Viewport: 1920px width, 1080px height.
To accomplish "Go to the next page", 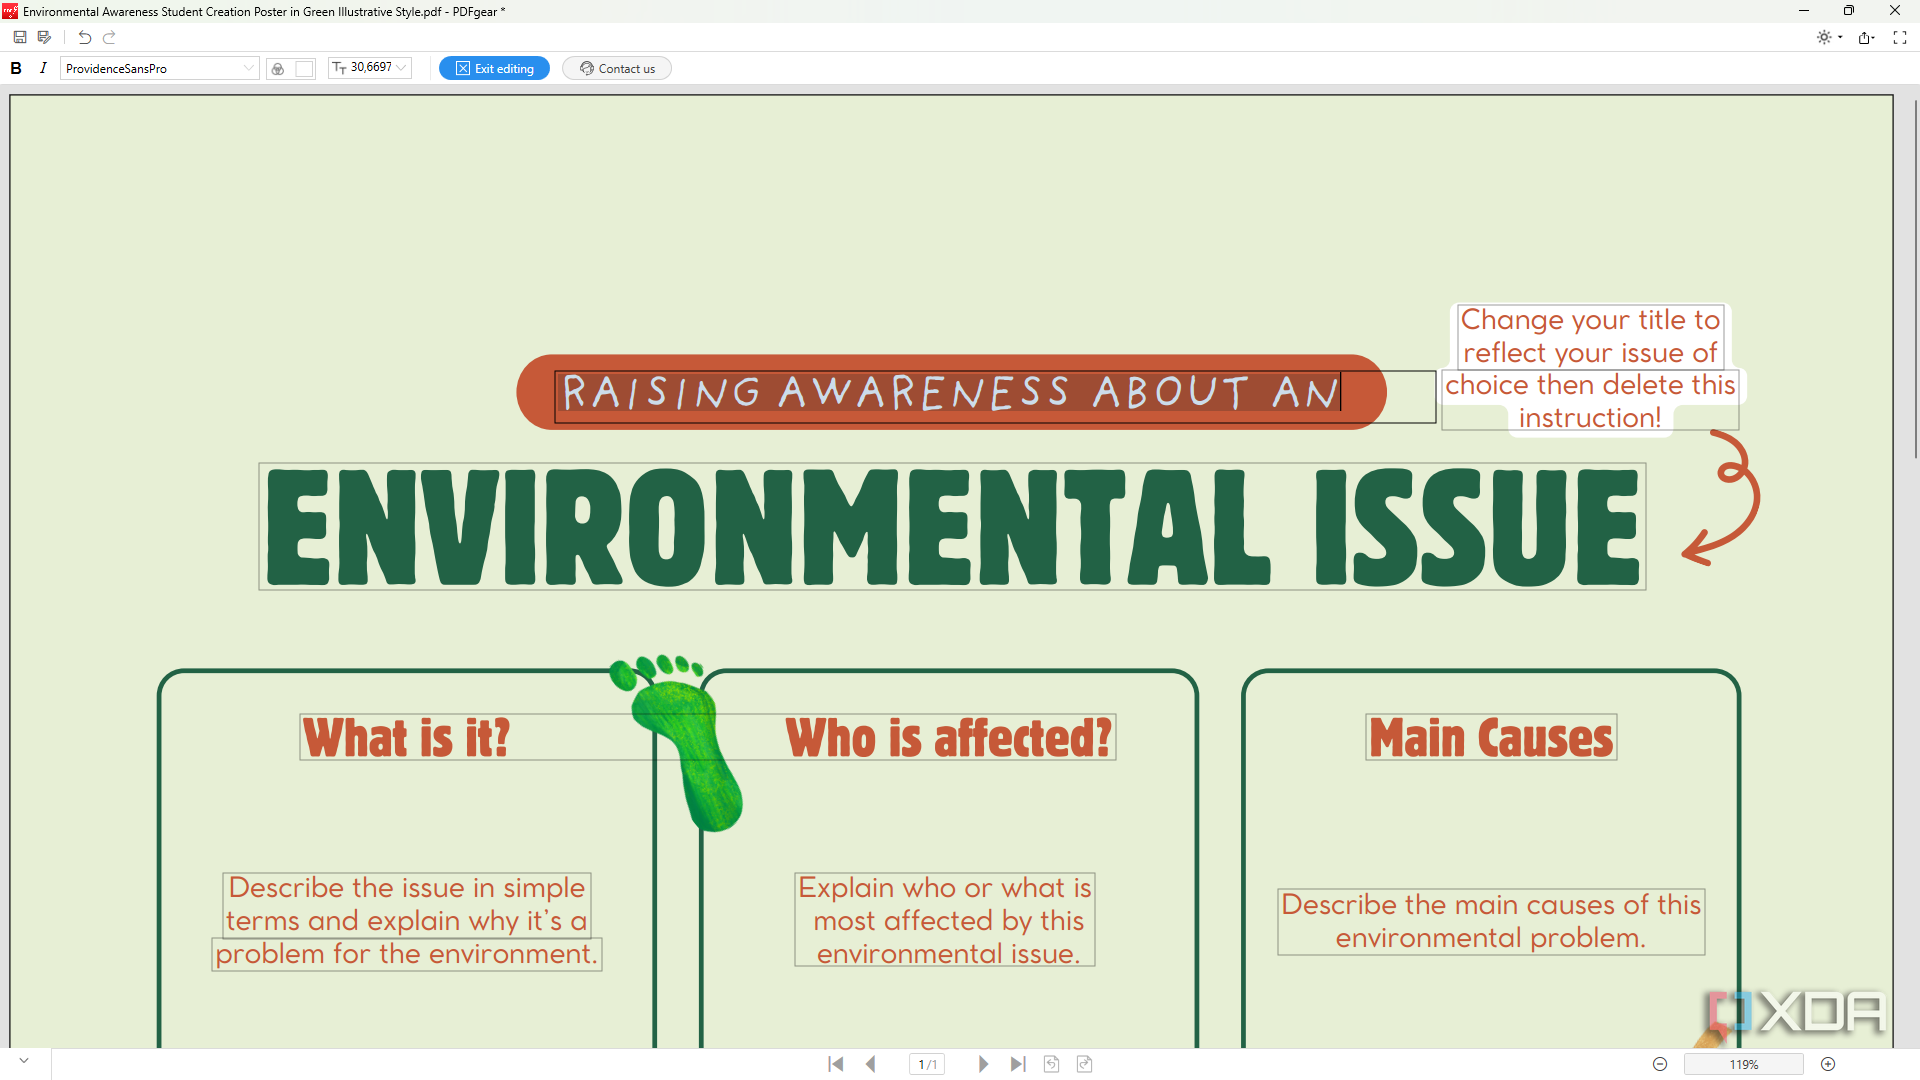I will point(983,1064).
